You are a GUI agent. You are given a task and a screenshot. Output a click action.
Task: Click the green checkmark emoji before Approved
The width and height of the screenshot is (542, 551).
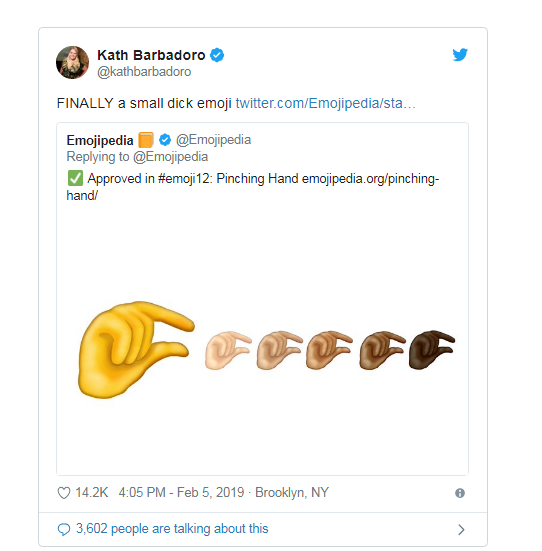75,178
